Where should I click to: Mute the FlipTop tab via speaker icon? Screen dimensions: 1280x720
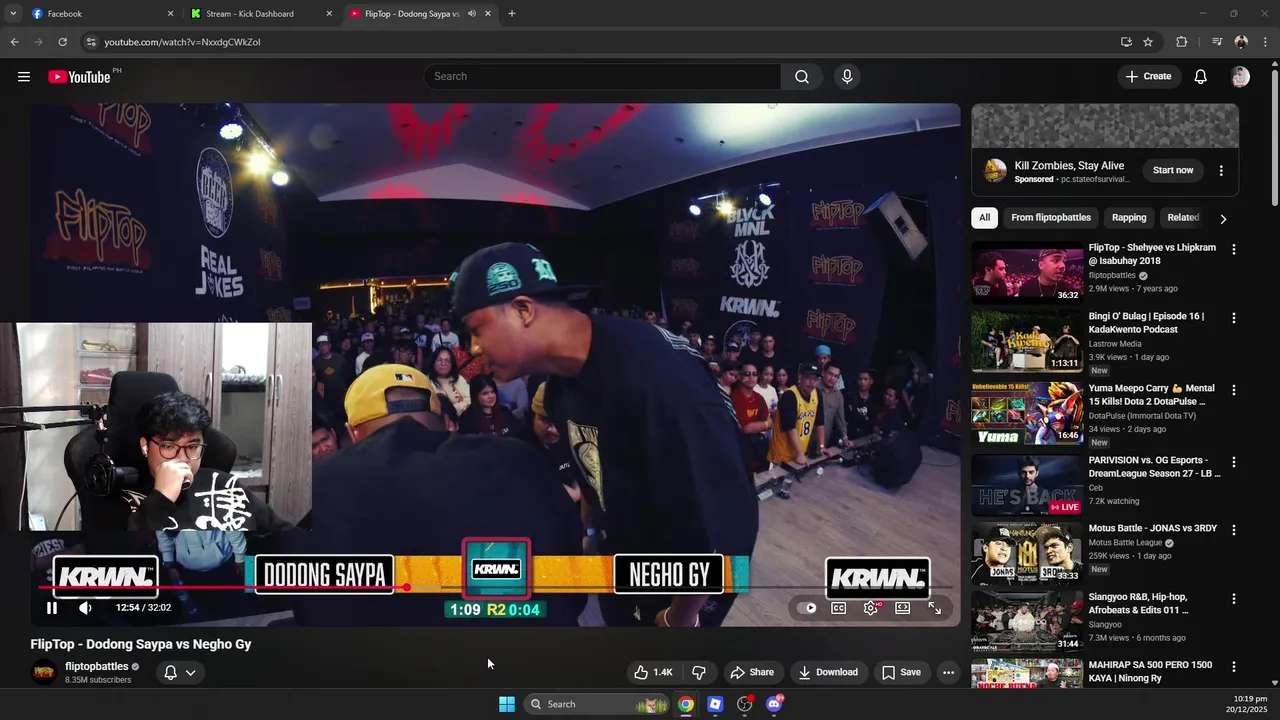(472, 14)
